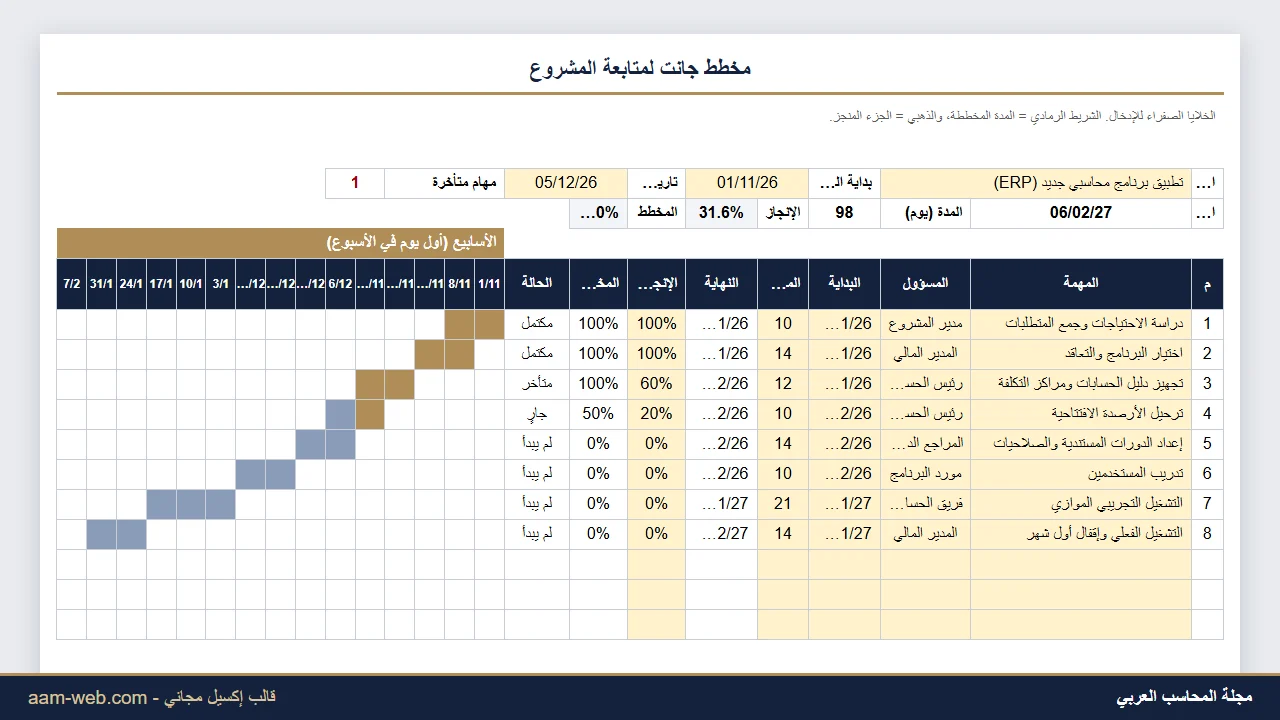Select task إعداد الدورات المستندية والصلاحيات
Image resolution: width=1280 pixels, height=720 pixels.
(1081, 444)
